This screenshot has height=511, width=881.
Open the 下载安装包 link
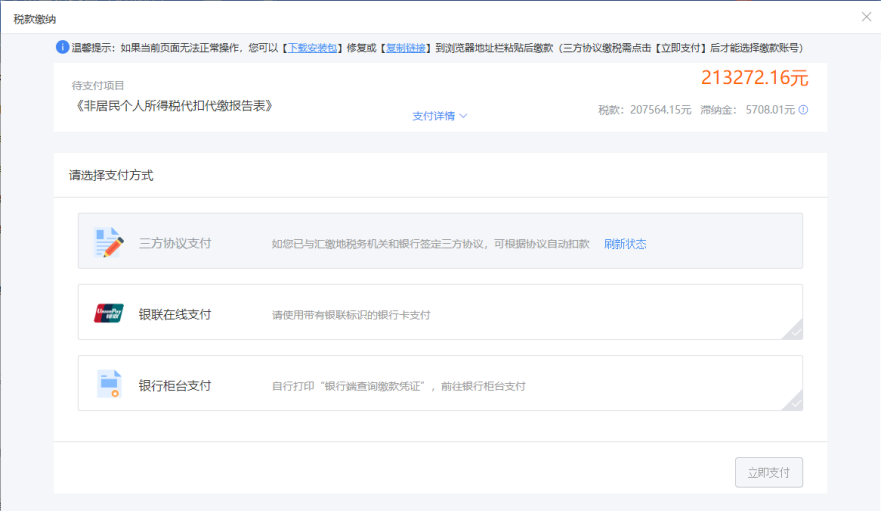[x=314, y=47]
